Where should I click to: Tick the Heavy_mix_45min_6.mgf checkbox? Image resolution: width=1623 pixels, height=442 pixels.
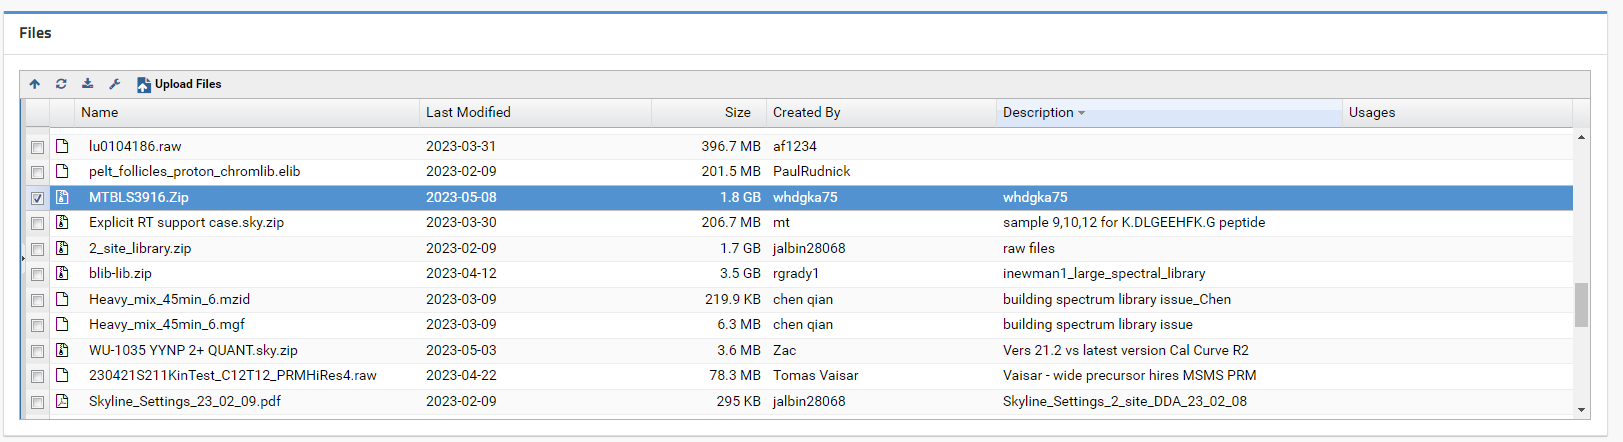tap(37, 325)
